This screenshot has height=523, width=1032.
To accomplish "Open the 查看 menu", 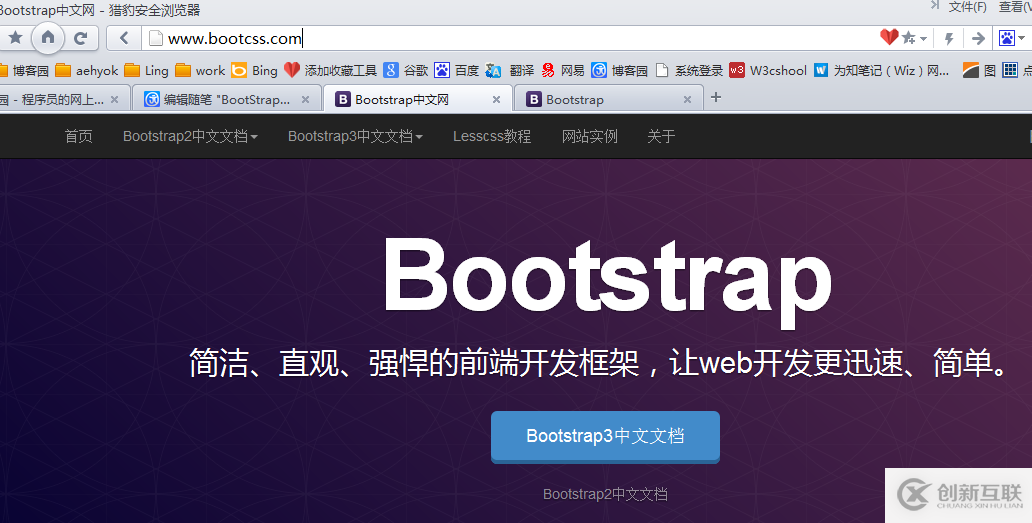I will tap(1015, 7).
